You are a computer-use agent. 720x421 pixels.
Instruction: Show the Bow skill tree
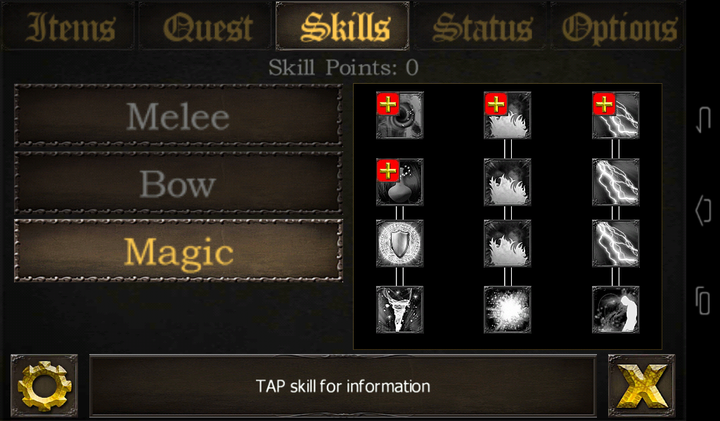(x=179, y=183)
